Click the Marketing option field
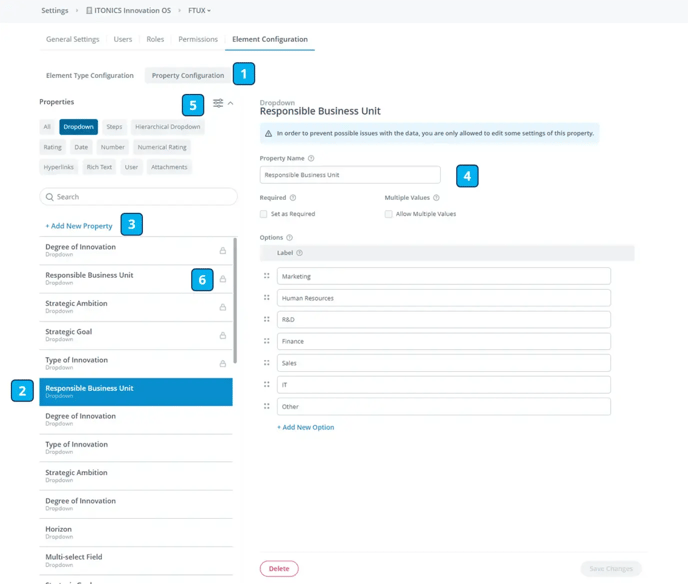The height and width of the screenshot is (584, 688). click(x=444, y=276)
